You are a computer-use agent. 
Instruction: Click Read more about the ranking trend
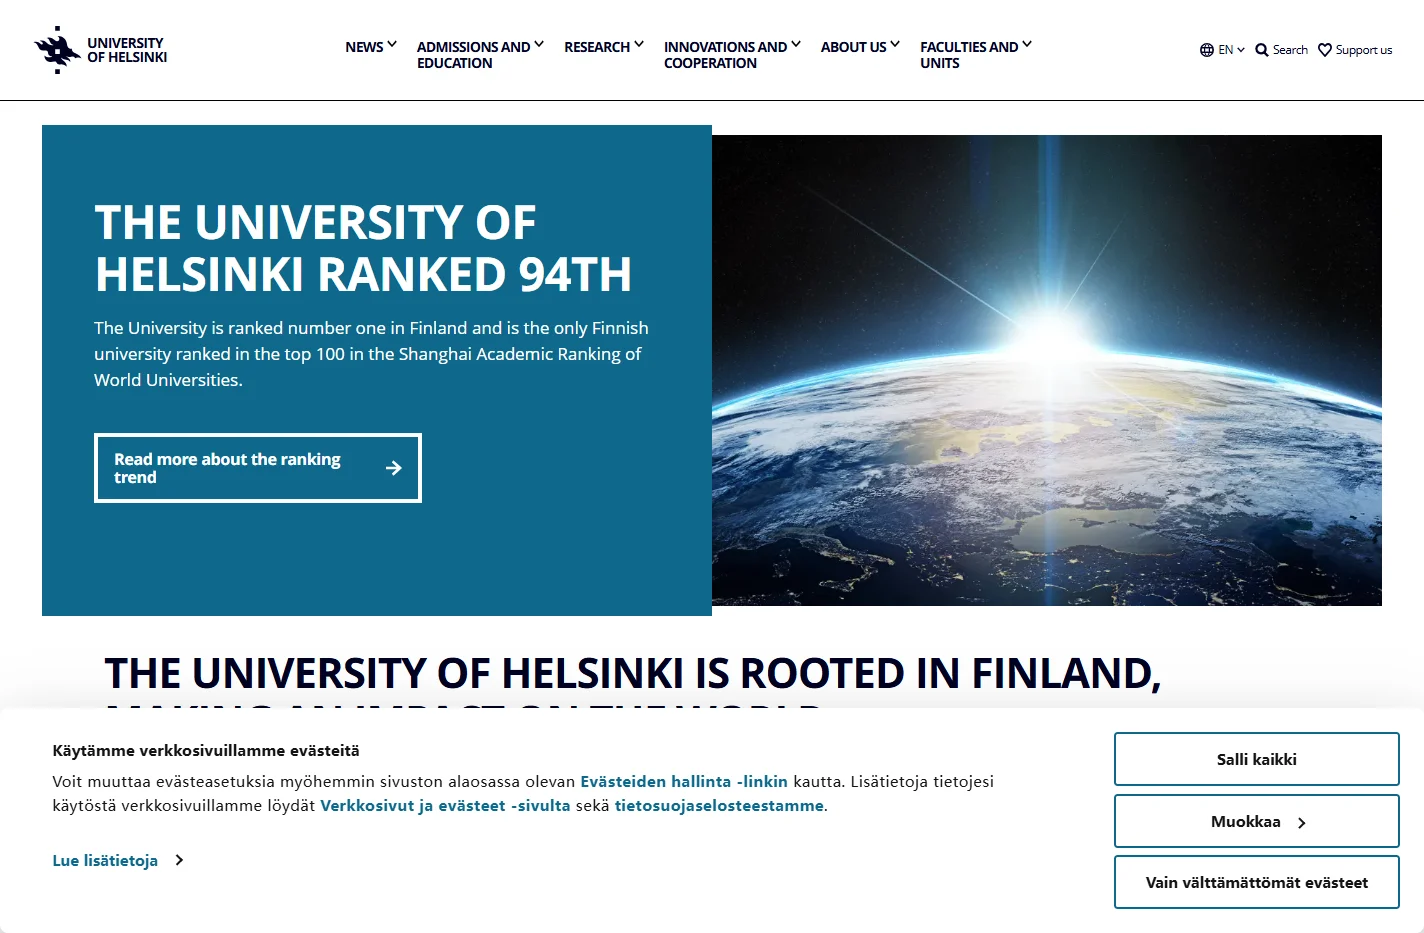click(x=258, y=468)
